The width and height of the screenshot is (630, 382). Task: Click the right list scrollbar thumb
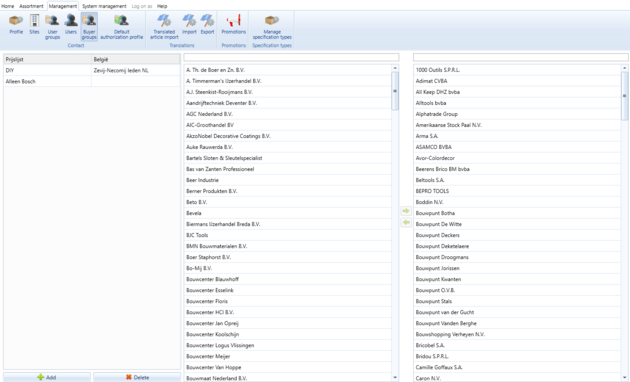(x=624, y=96)
